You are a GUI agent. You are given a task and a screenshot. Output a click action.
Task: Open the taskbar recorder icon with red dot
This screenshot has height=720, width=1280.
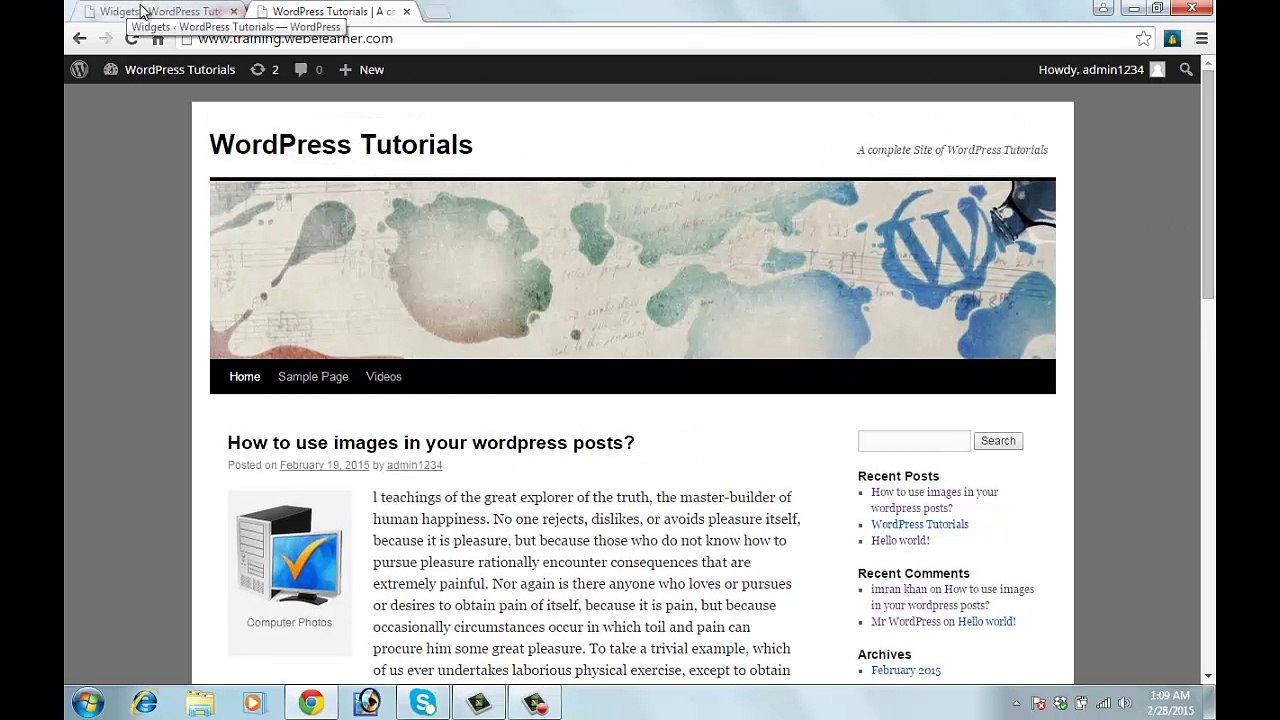[535, 703]
